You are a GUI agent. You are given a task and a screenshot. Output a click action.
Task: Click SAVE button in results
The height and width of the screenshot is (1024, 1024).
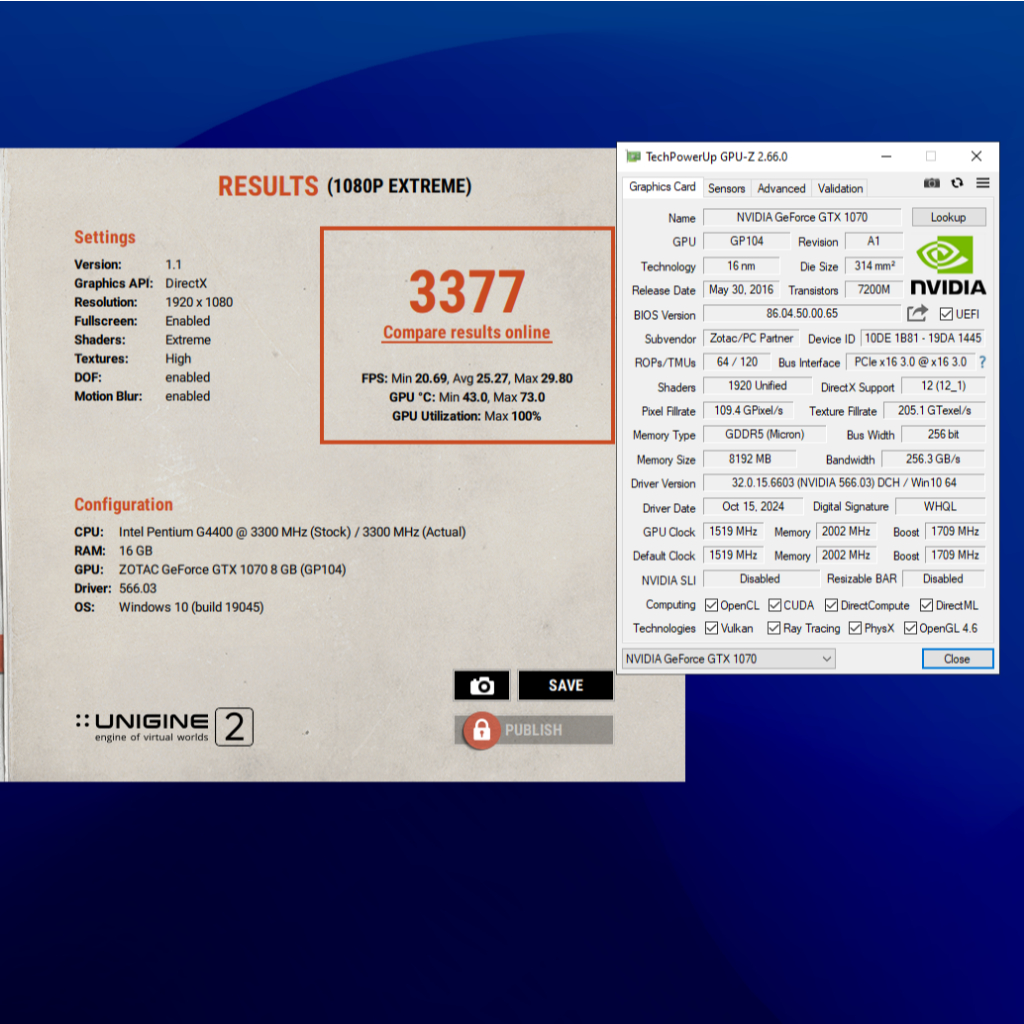click(566, 686)
